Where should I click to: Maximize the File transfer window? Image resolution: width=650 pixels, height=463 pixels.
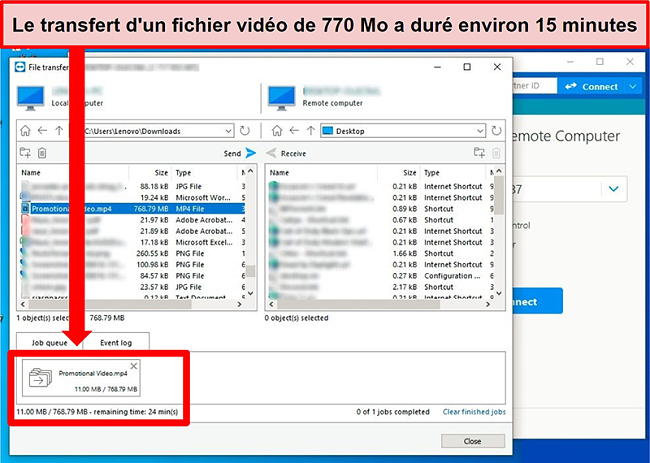pyautogui.click(x=467, y=67)
